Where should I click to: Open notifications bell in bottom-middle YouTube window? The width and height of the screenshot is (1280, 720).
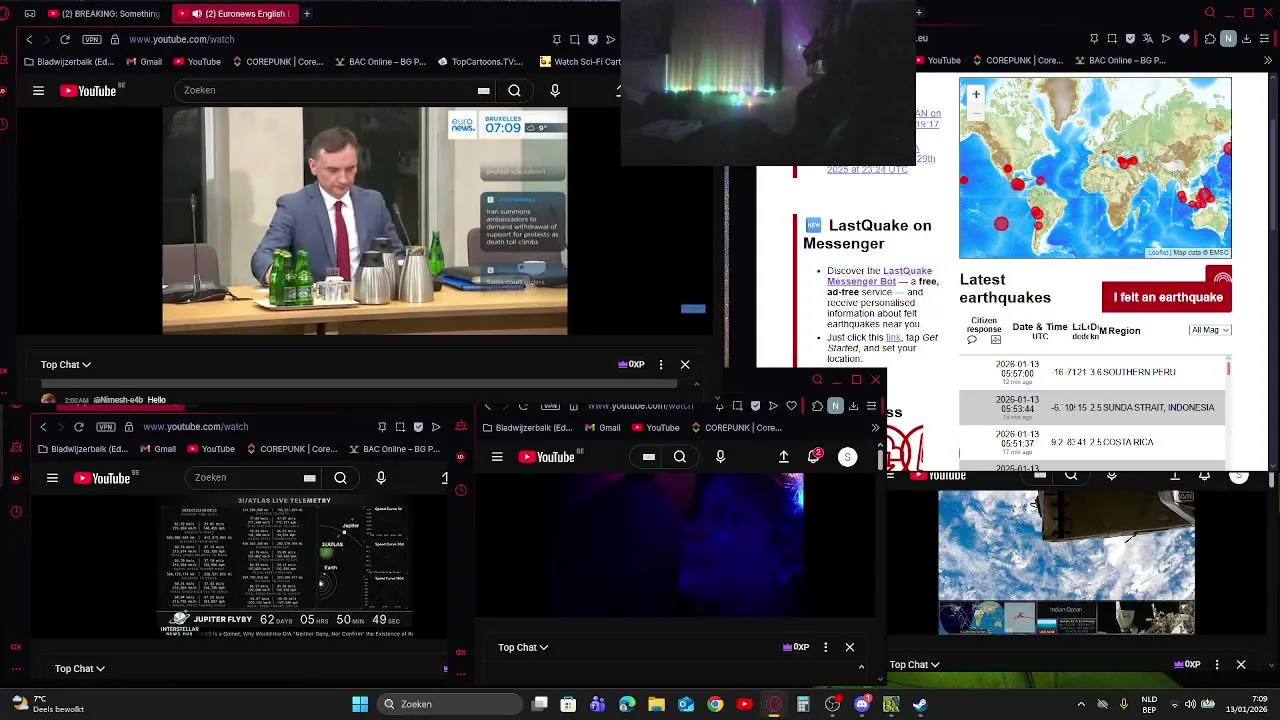[814, 457]
